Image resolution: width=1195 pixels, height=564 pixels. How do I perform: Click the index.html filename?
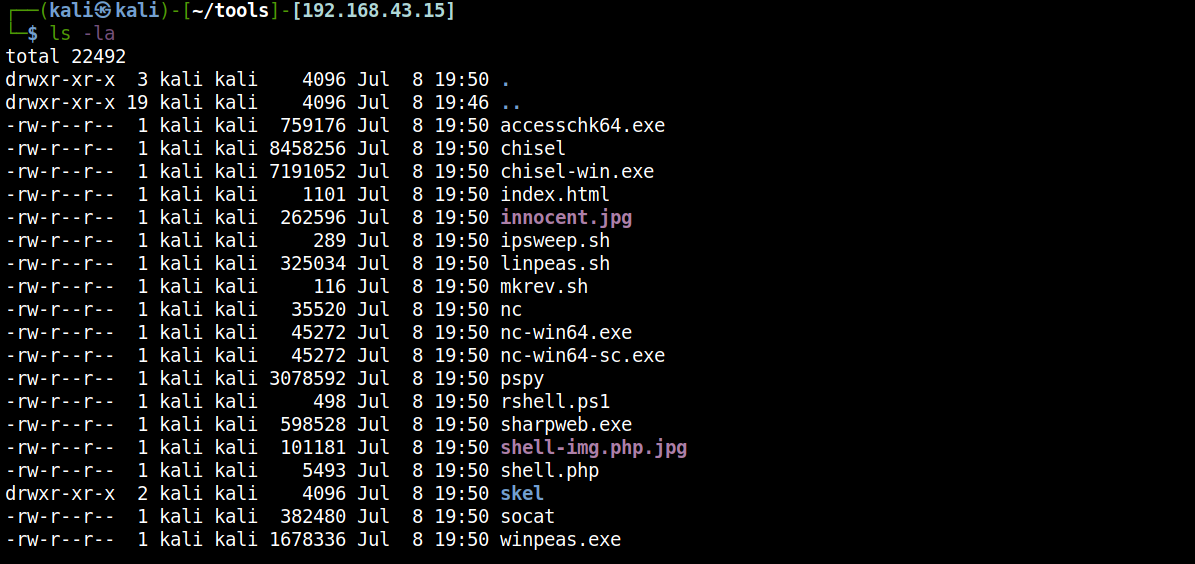pyautogui.click(x=555, y=195)
